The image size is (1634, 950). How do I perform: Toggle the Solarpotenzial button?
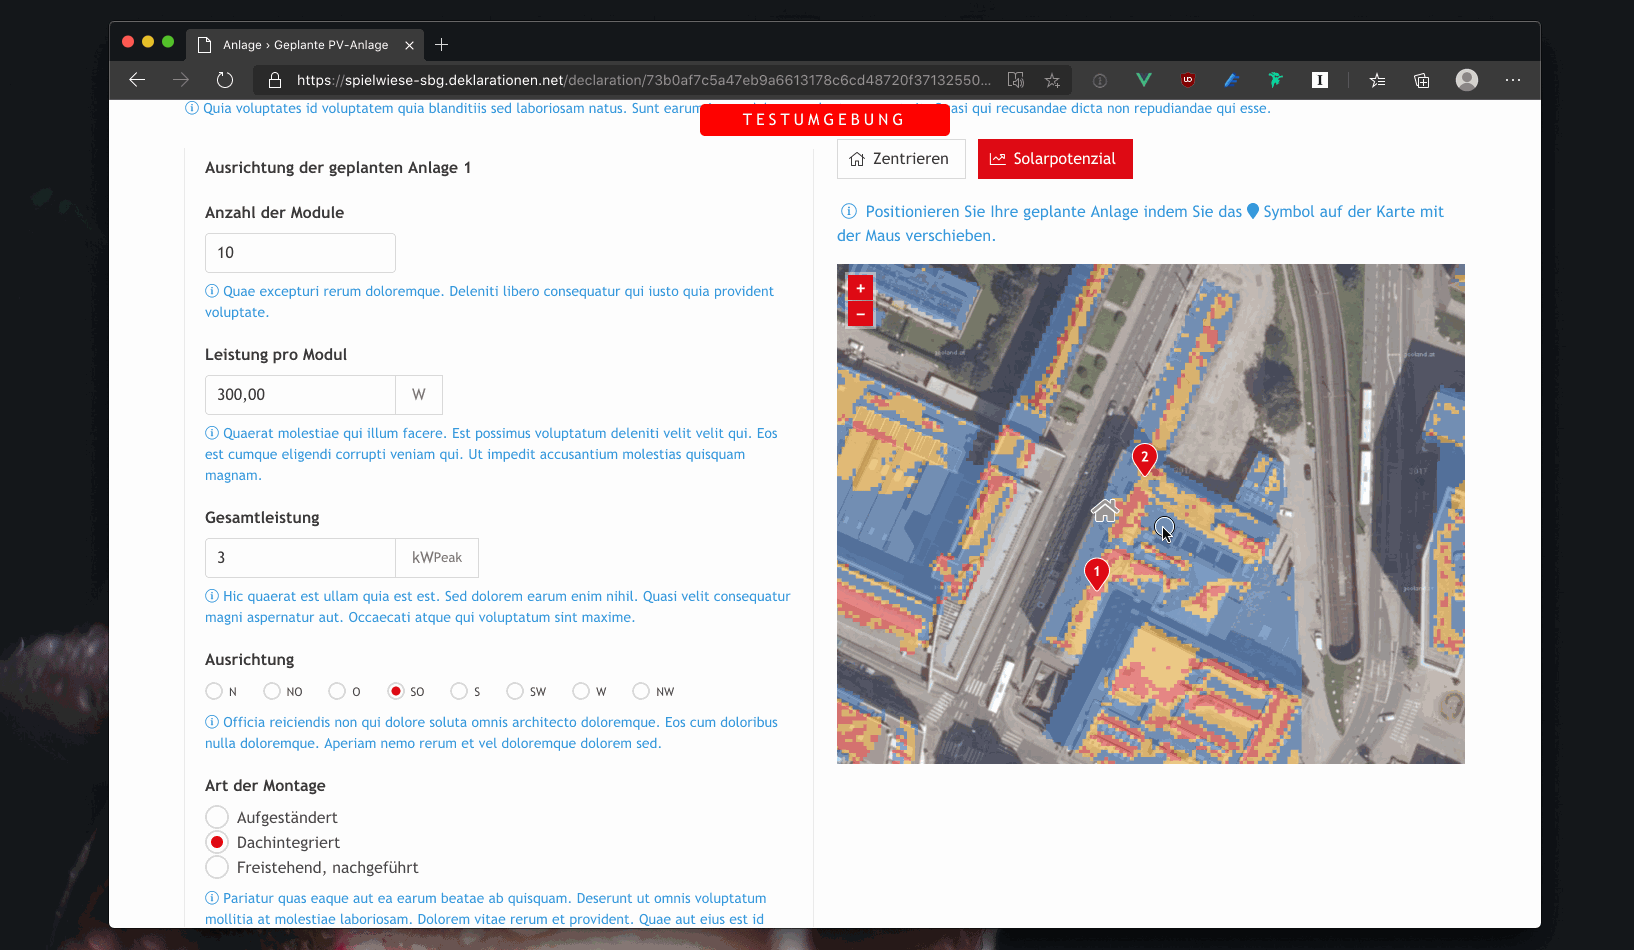[1055, 159]
